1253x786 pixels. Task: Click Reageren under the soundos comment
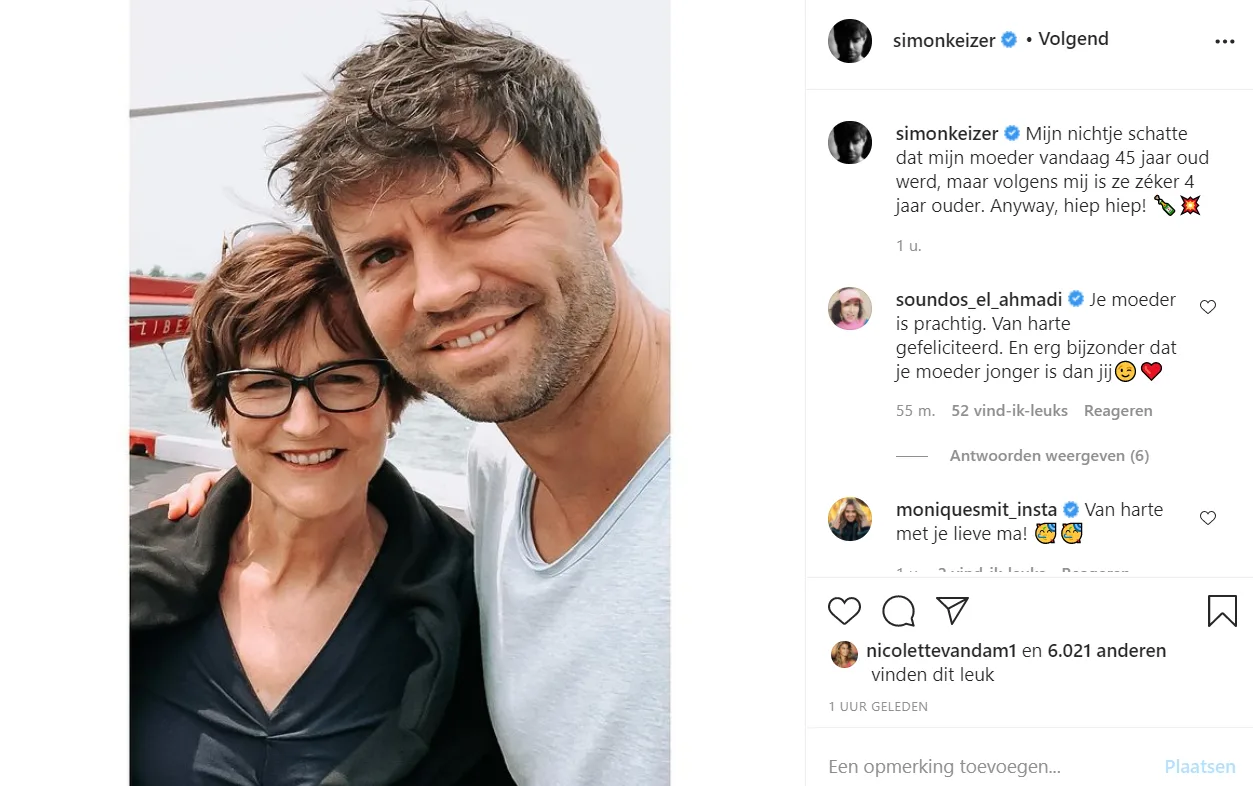tap(1118, 411)
